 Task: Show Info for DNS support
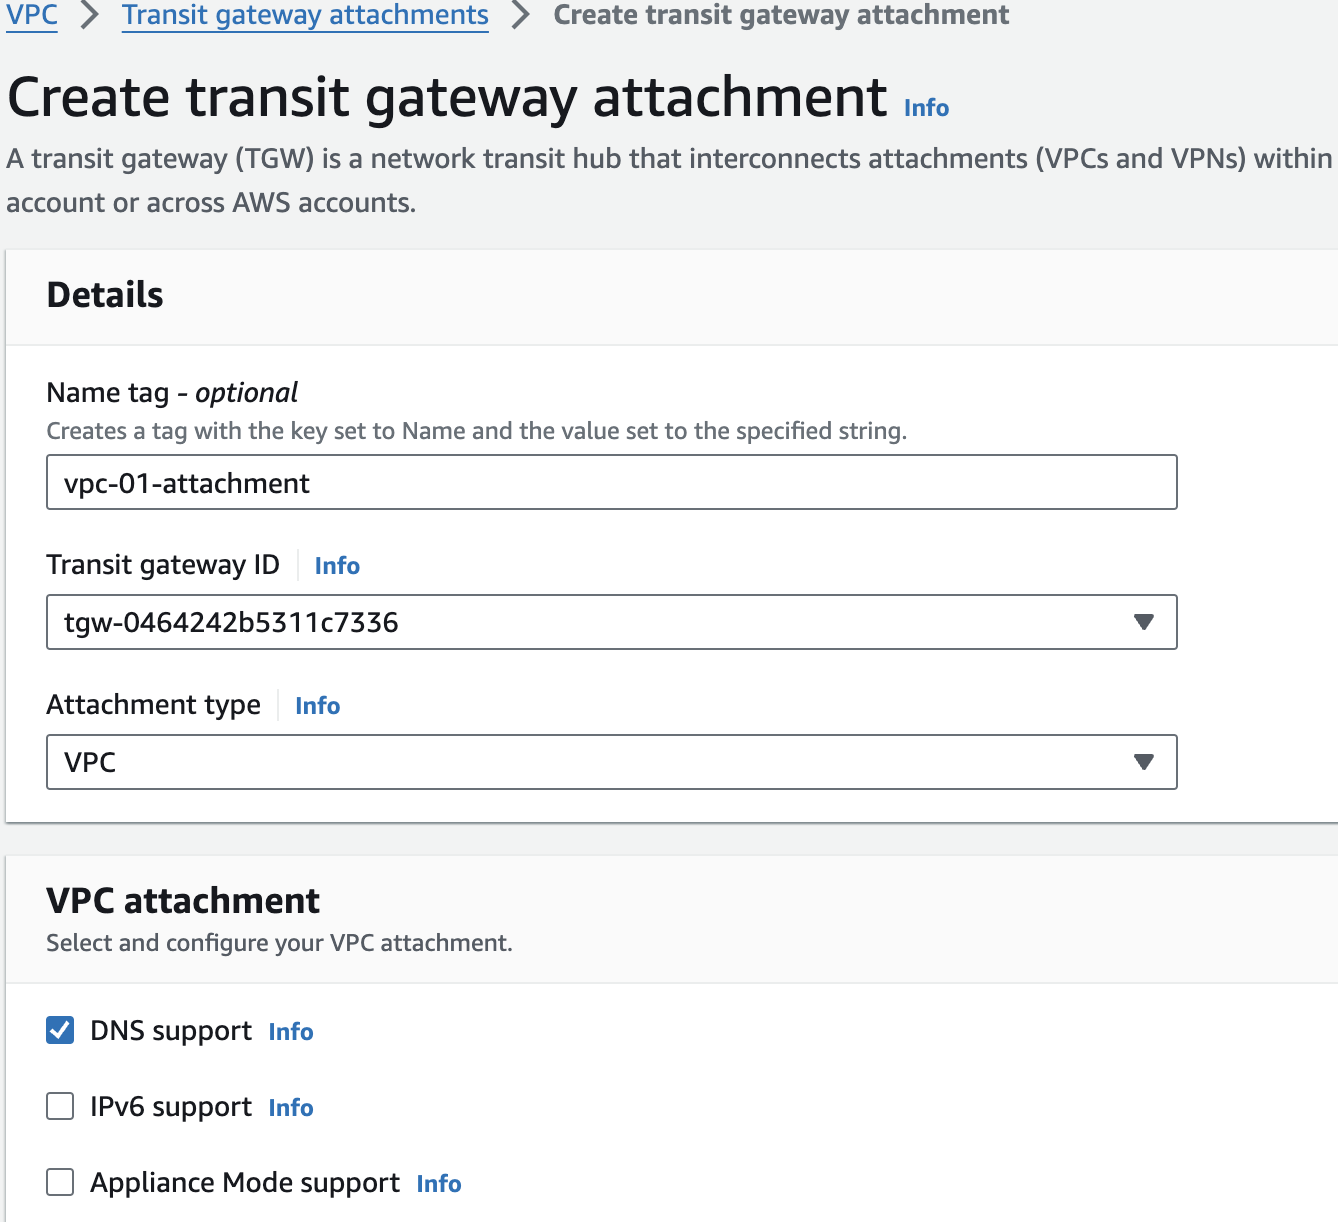coord(291,1032)
